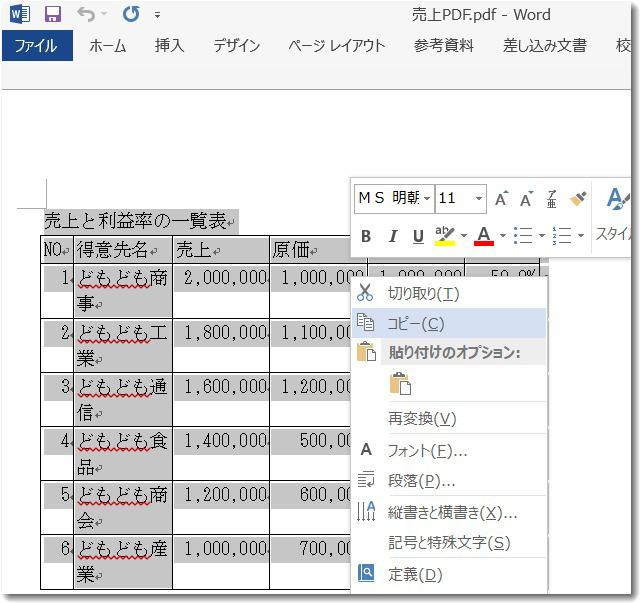Image resolution: width=640 pixels, height=603 pixels.
Task: Apply the yellow text highlight color
Action: [x=445, y=236]
